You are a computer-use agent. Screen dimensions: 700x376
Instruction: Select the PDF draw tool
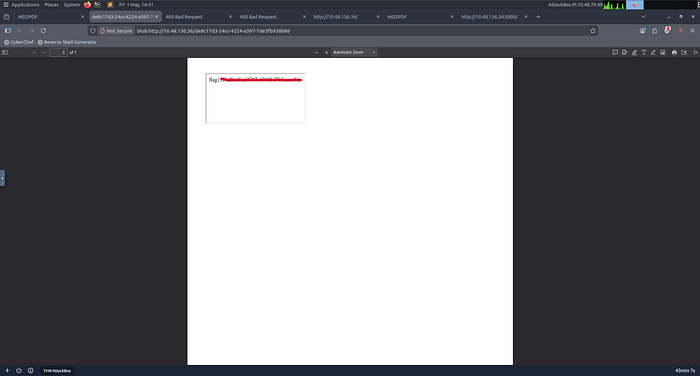(653, 52)
